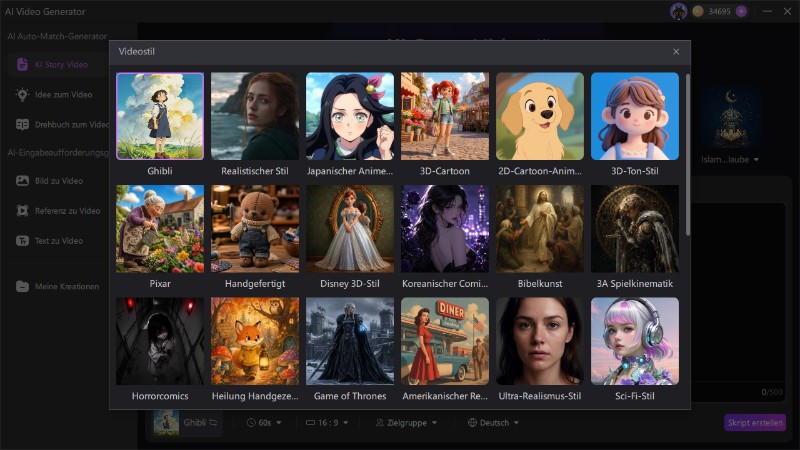The height and width of the screenshot is (450, 800).
Task: Close the Videostil dialog
Action: coord(676,52)
